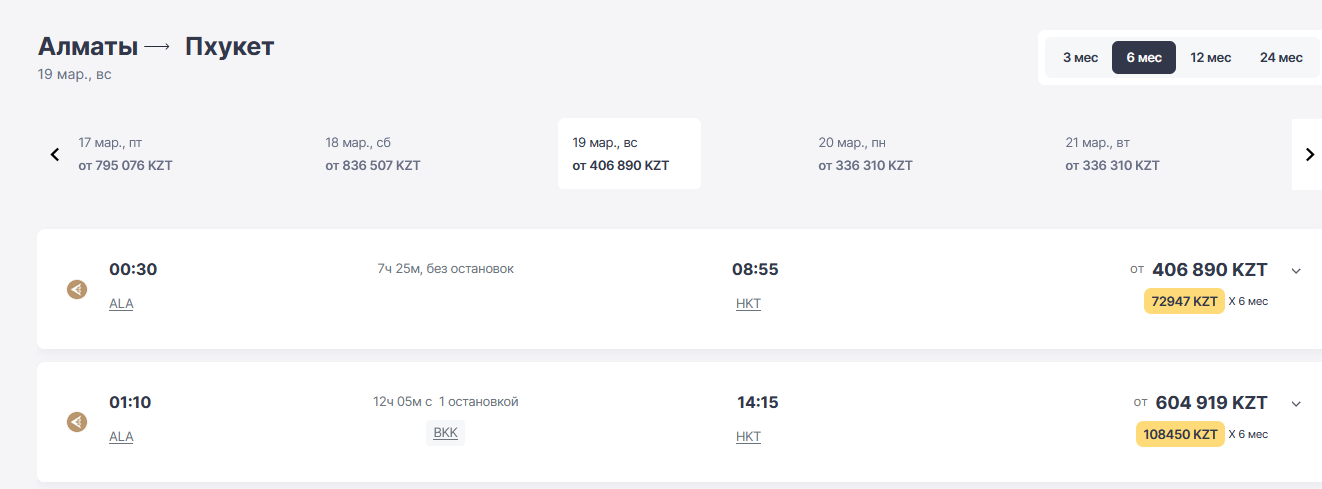Image resolution: width=1322 pixels, height=489 pixels.
Task: Click the airline logo on the 00:30 flight
Action: 77,290
